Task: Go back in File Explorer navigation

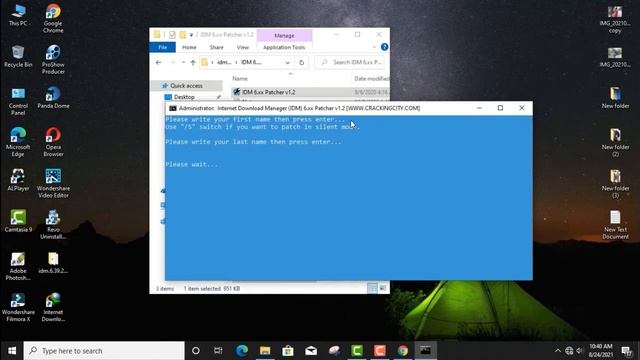Action: pyautogui.click(x=158, y=62)
